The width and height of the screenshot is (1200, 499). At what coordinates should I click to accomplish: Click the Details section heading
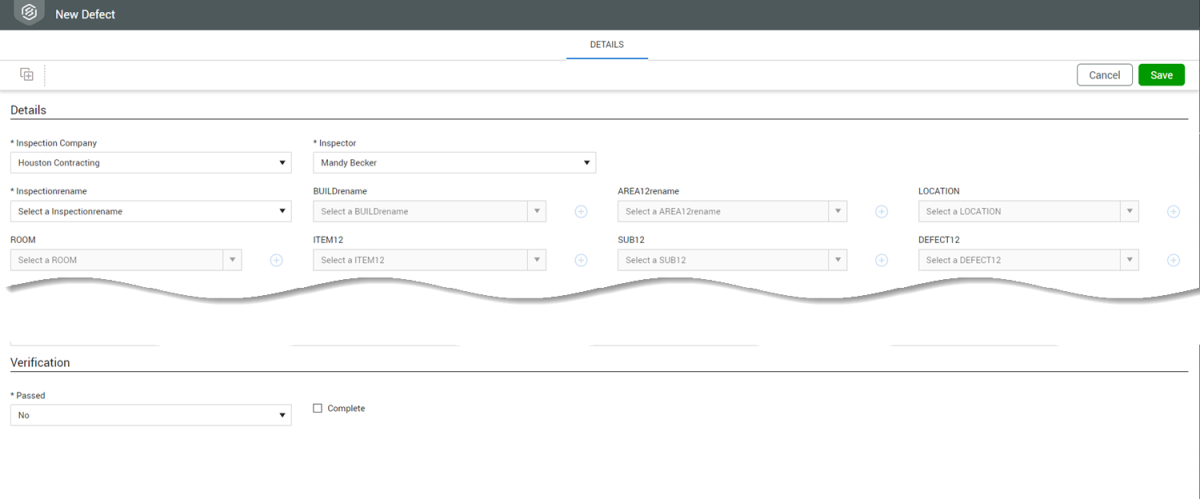pyautogui.click(x=28, y=110)
